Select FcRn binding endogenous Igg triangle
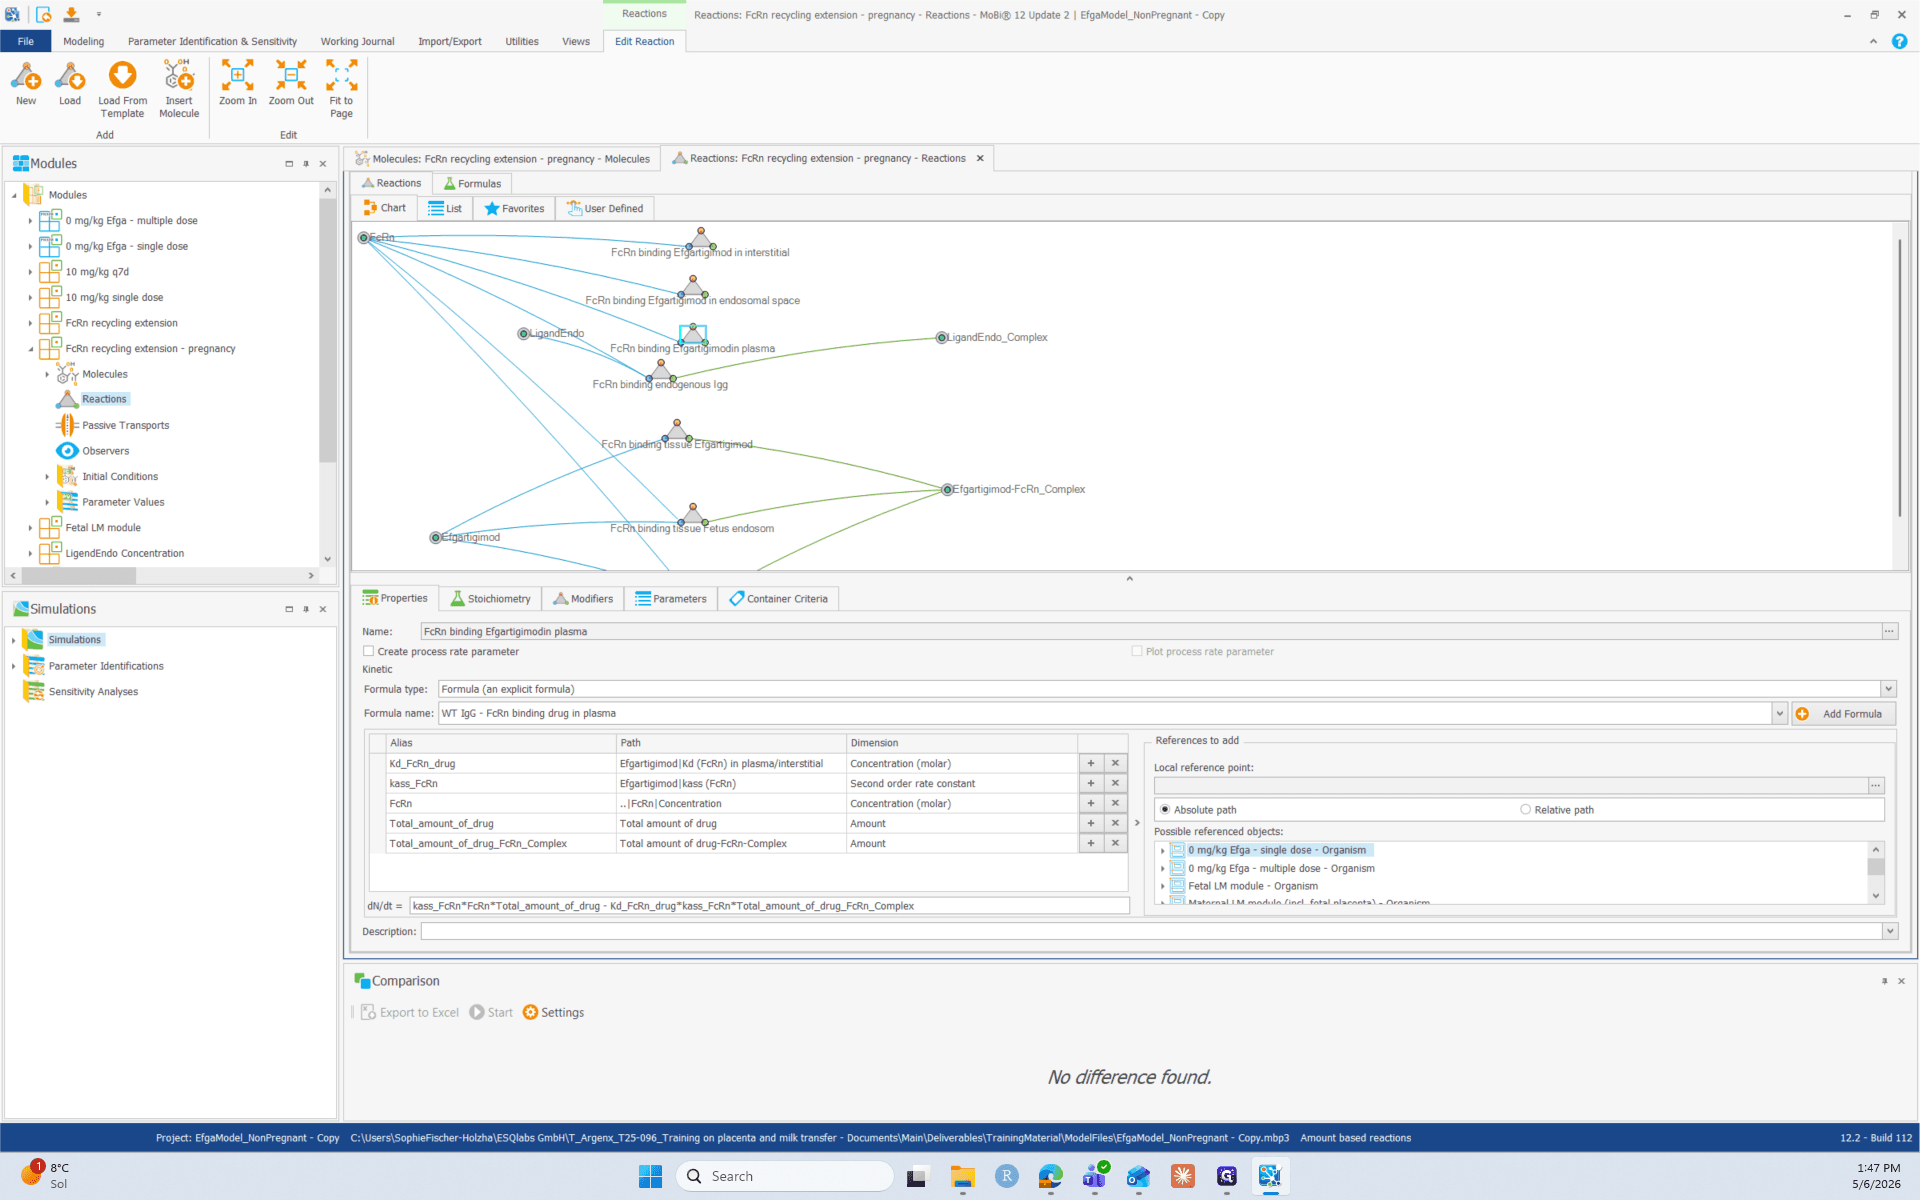Screen dimensions: 1920x1200 point(661,371)
